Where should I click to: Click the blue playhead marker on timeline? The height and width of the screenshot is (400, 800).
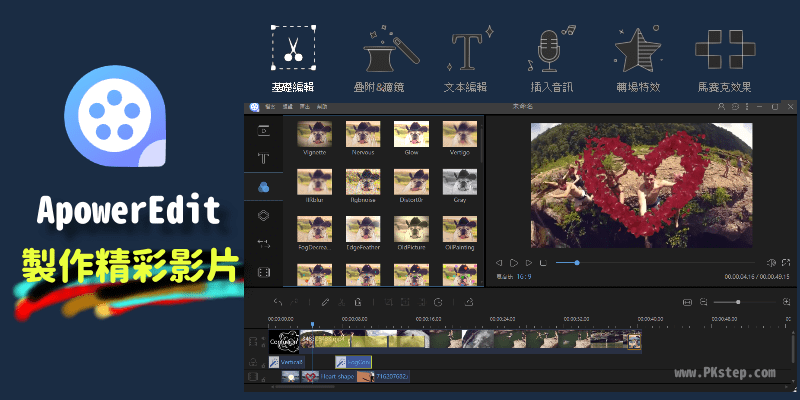click(312, 324)
